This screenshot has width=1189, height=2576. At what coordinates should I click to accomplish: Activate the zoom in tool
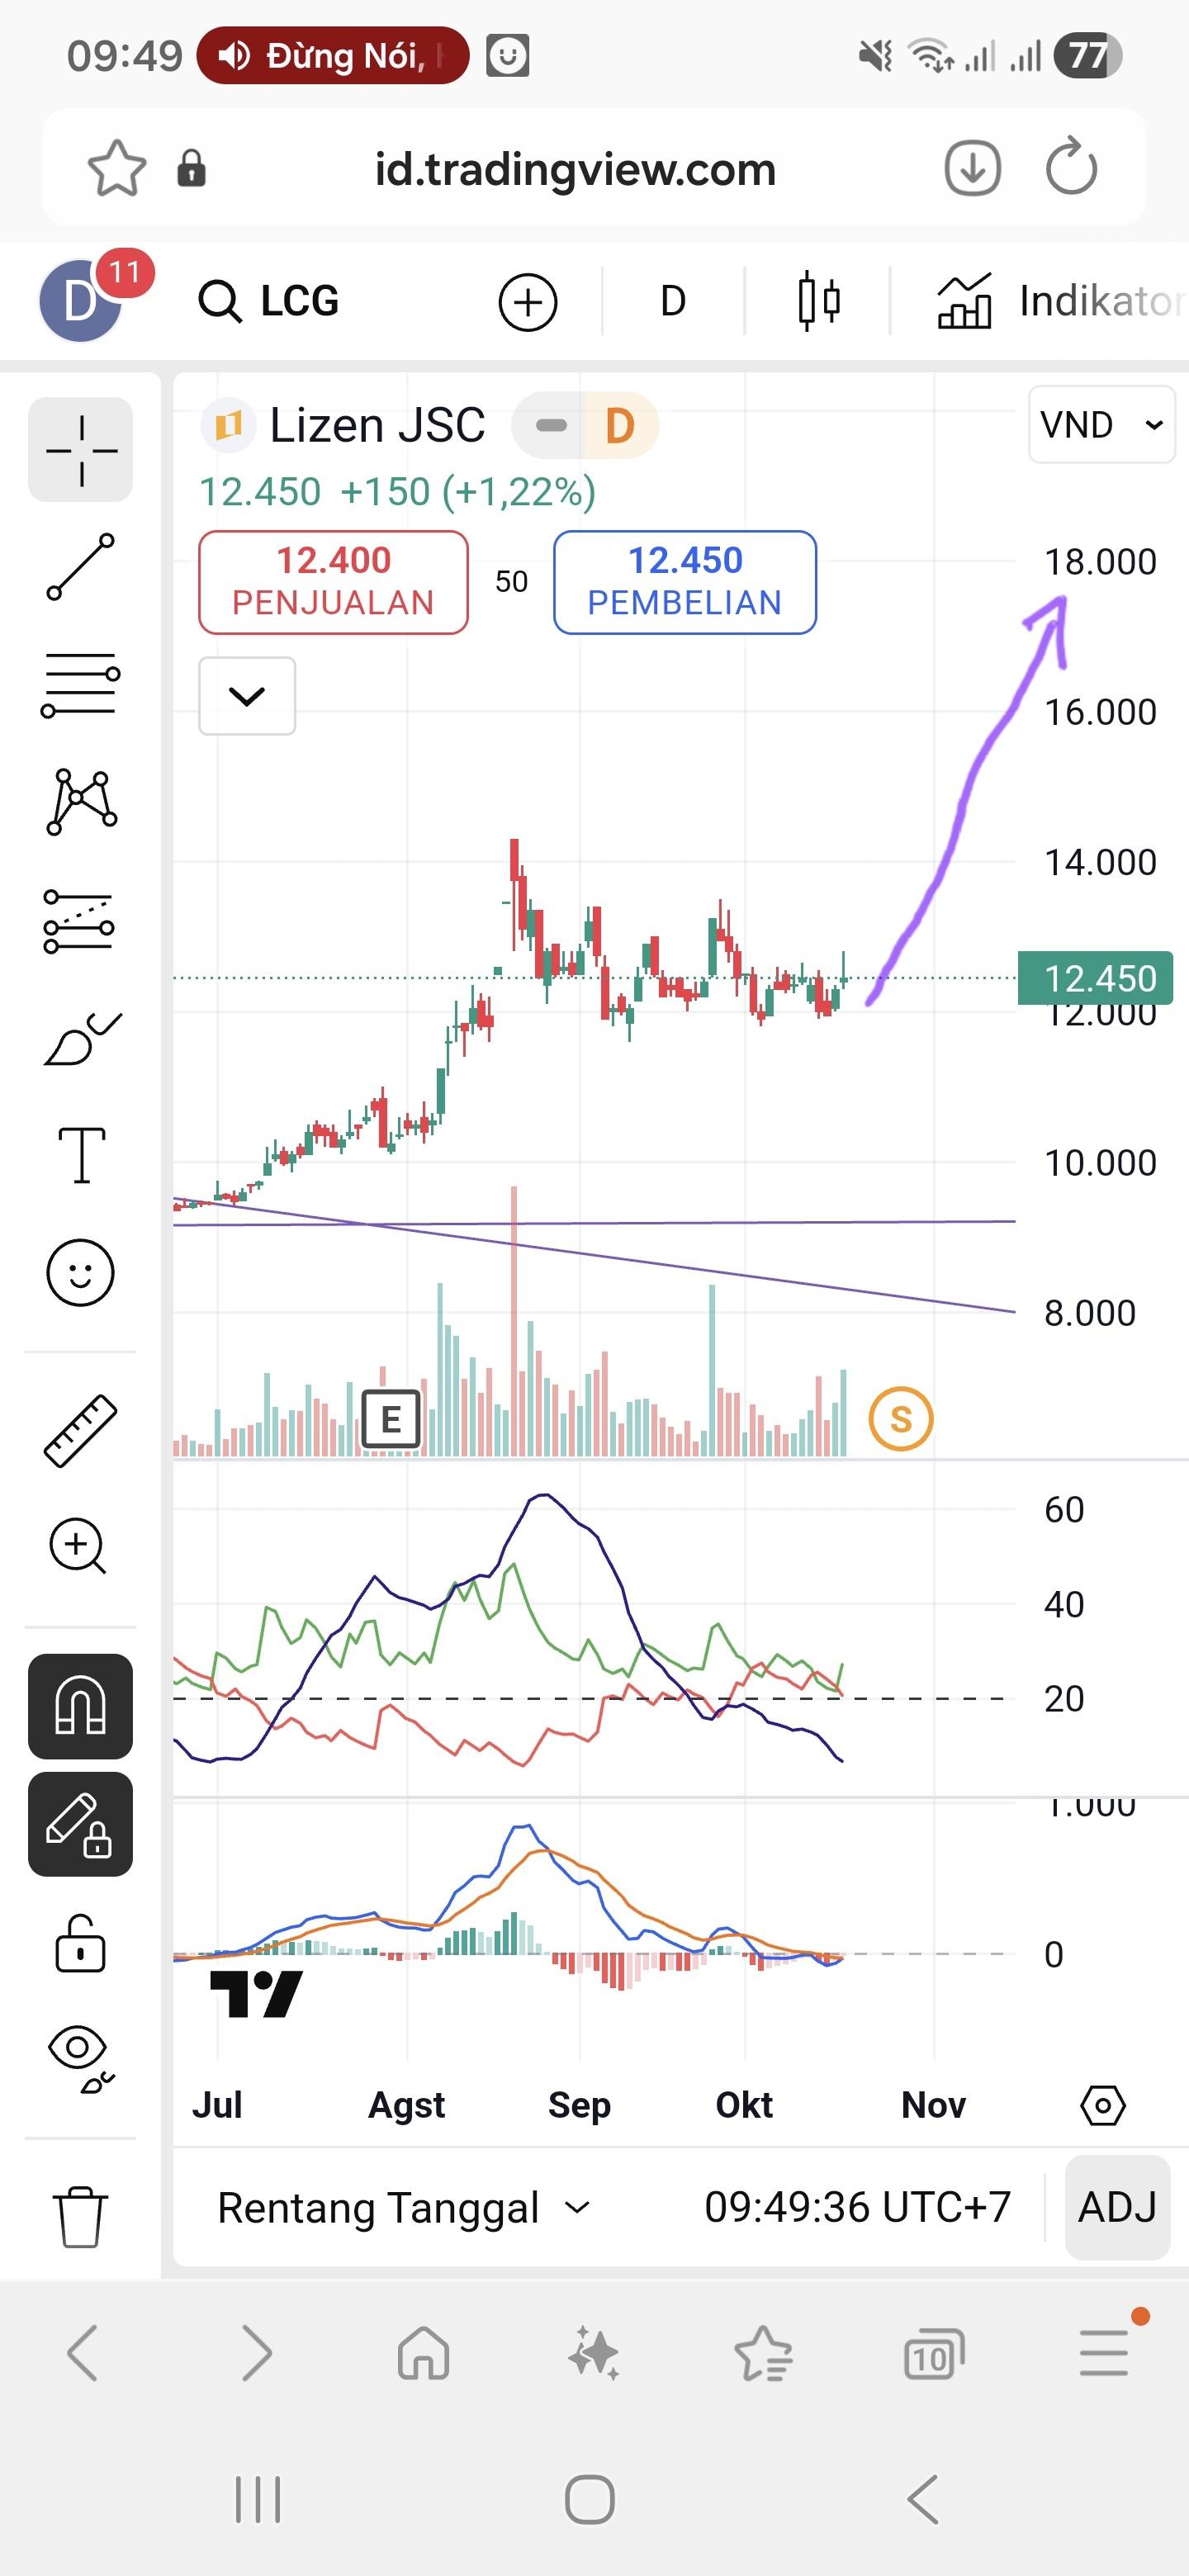[x=80, y=1546]
